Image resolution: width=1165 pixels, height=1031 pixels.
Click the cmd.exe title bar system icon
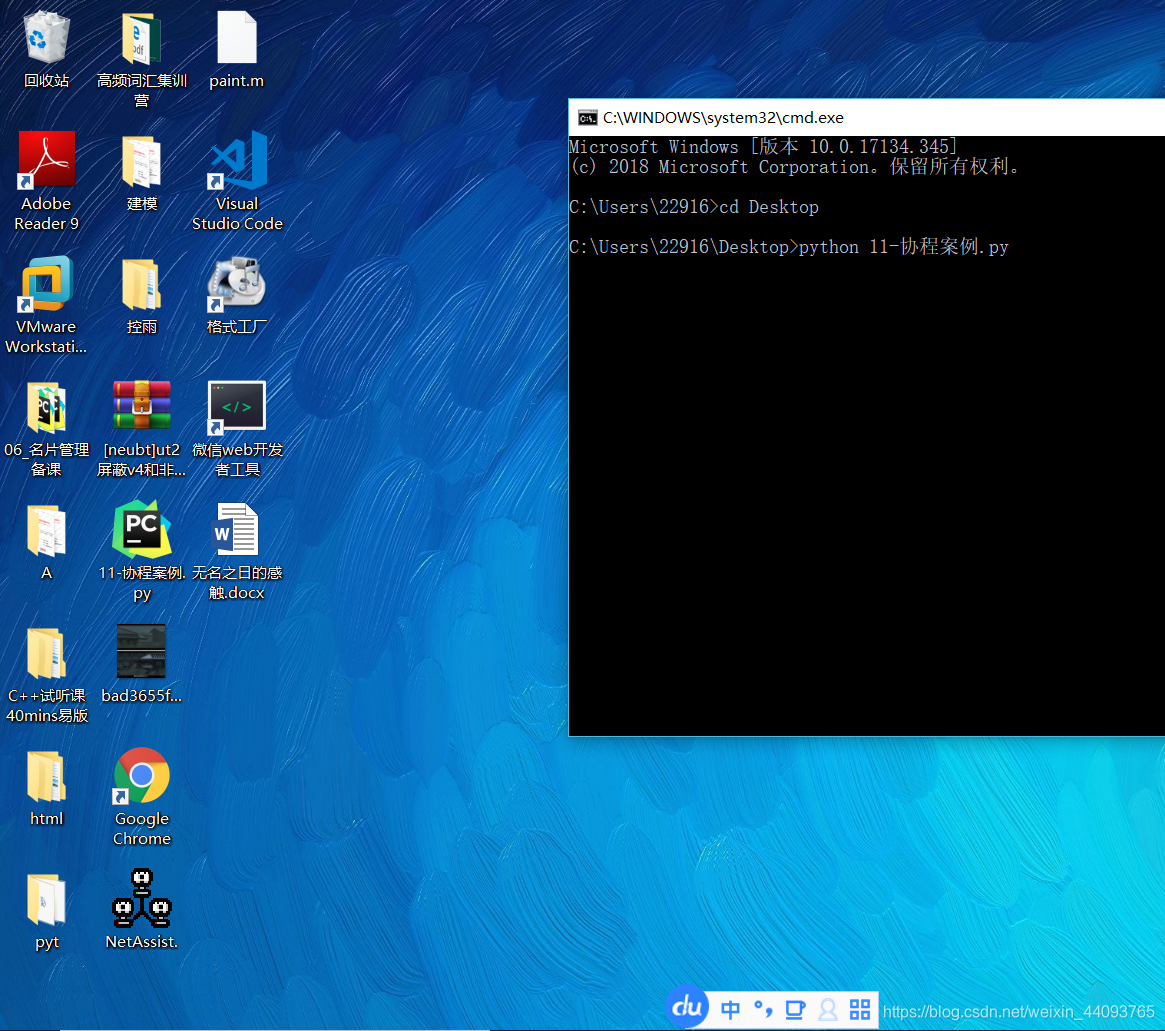pos(588,118)
